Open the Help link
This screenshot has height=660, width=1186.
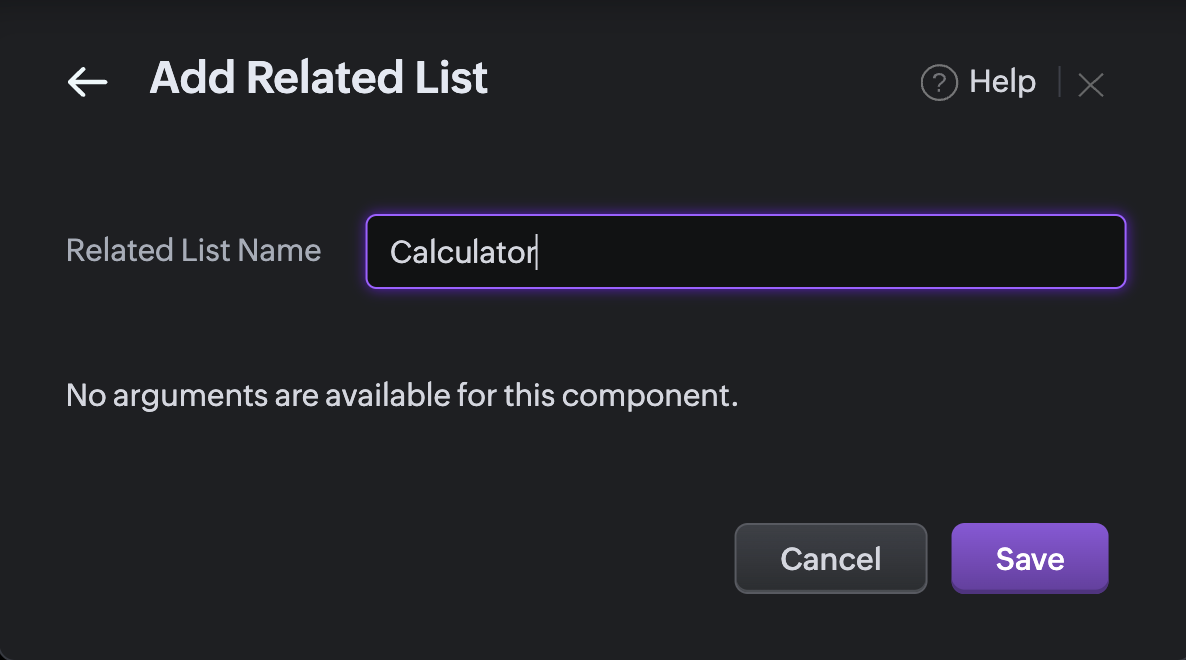1002,81
